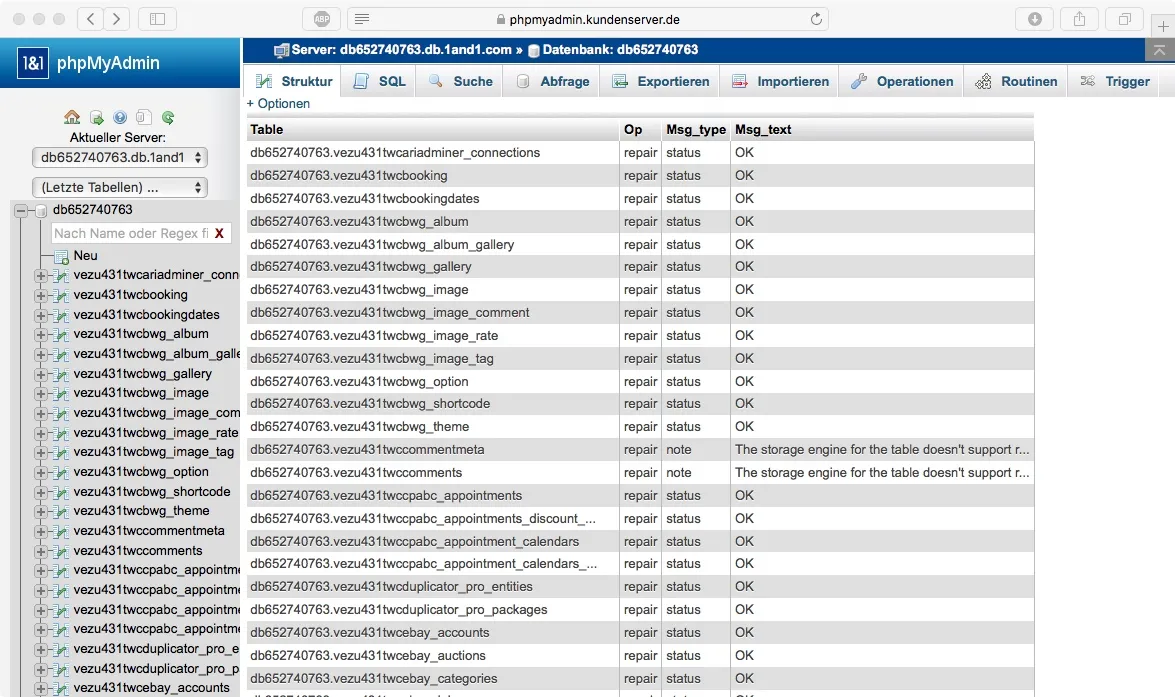The height and width of the screenshot is (697, 1175).
Task: Click the logout icon in sidebar
Action: click(x=97, y=117)
